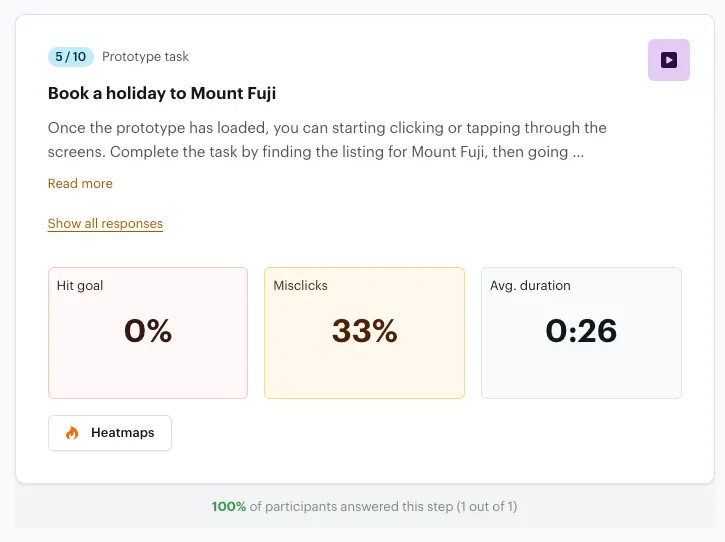Screen dimensions: 725x542
Task: Click the participants answered footer text
Action: (x=385, y=506)
